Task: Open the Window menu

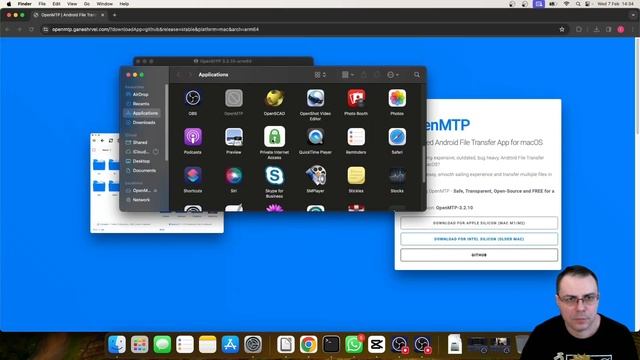Action: [104, 4]
